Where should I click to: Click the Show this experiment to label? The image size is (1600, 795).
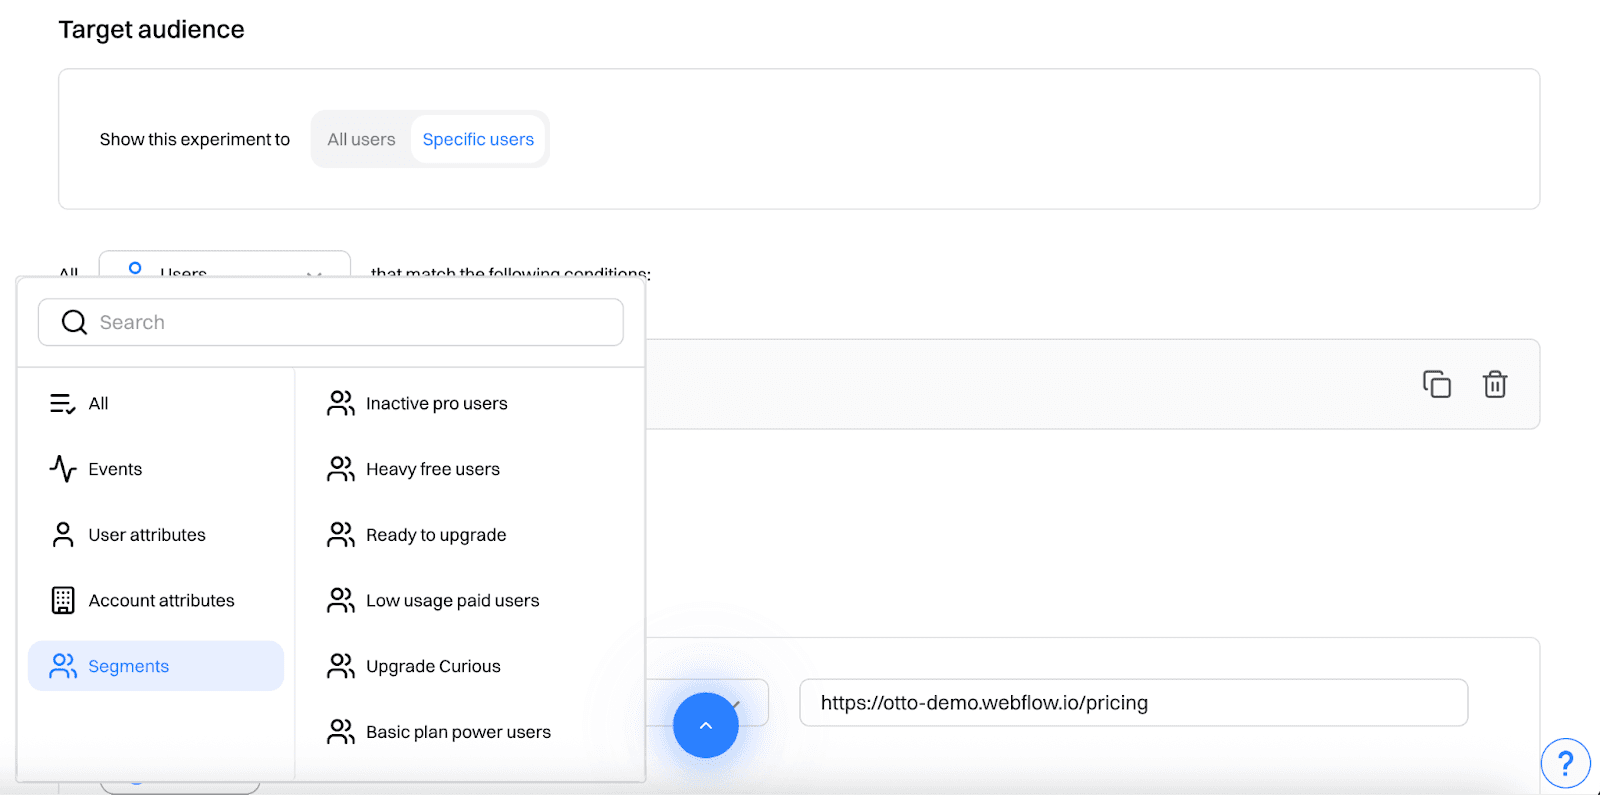click(195, 139)
